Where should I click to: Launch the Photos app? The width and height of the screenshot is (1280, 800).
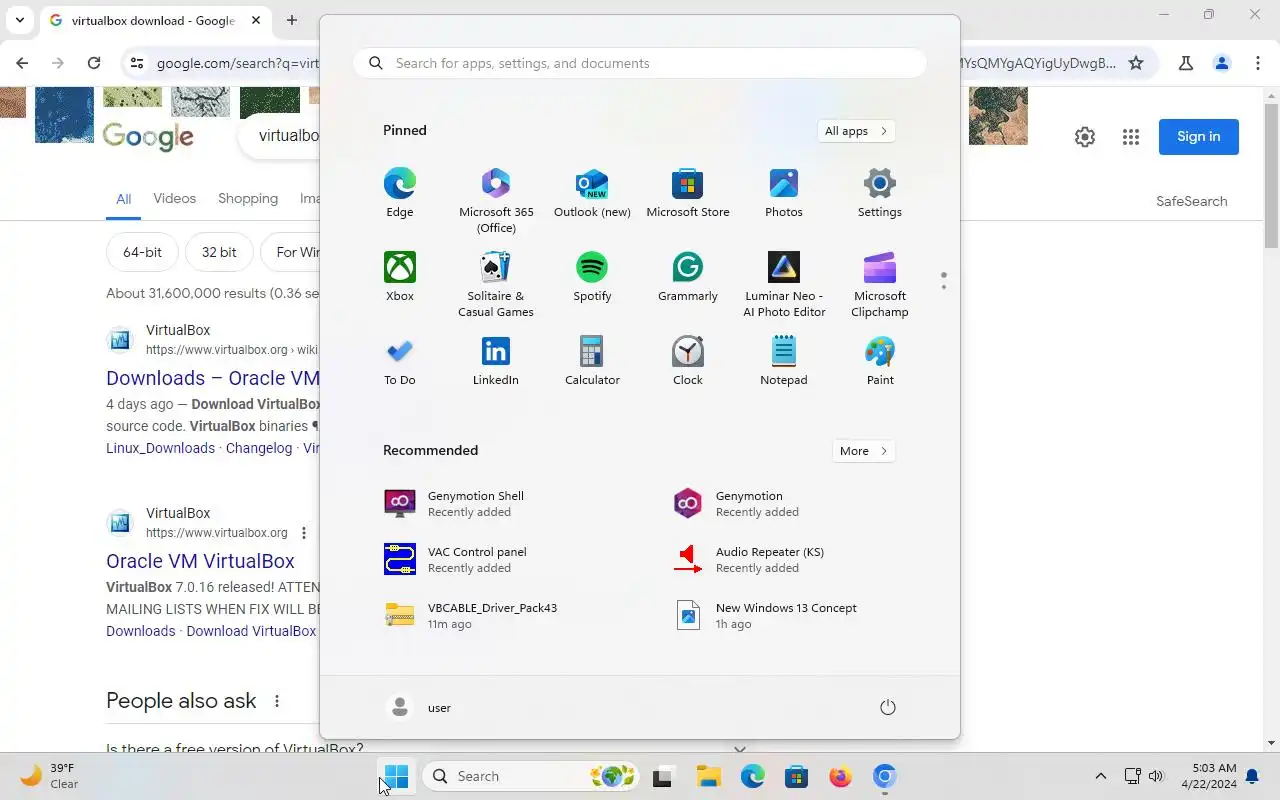784,193
